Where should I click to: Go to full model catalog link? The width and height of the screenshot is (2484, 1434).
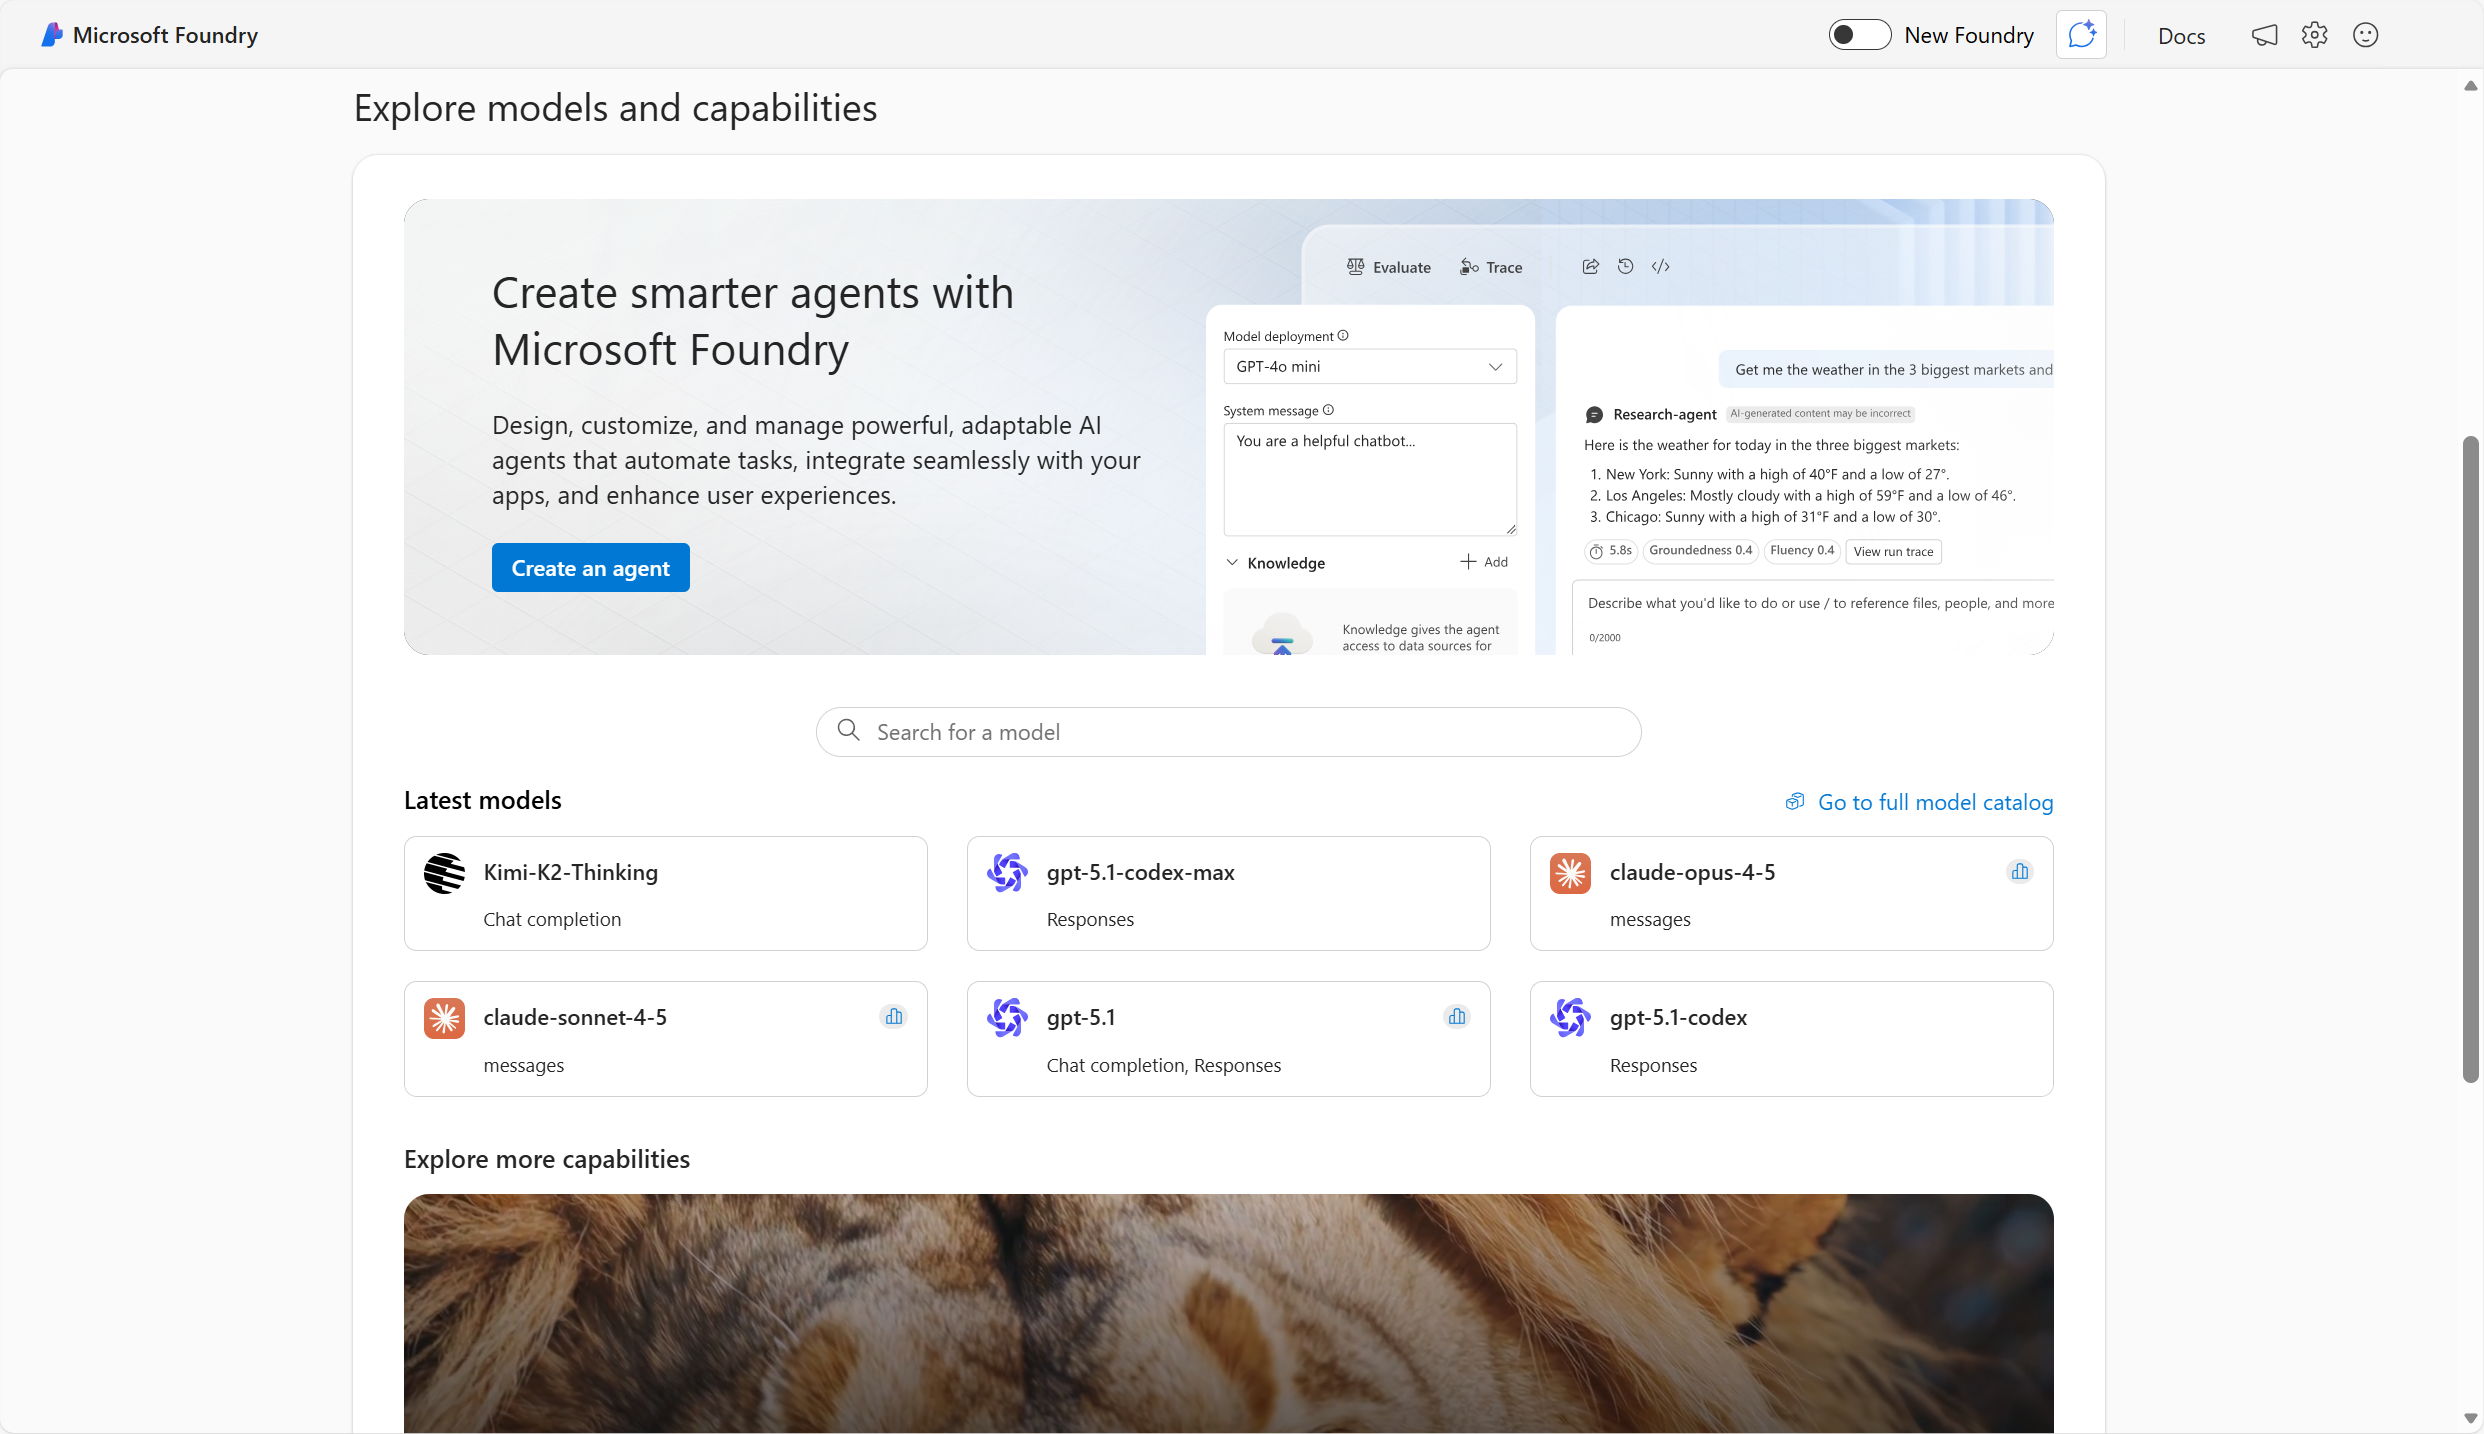[1934, 802]
